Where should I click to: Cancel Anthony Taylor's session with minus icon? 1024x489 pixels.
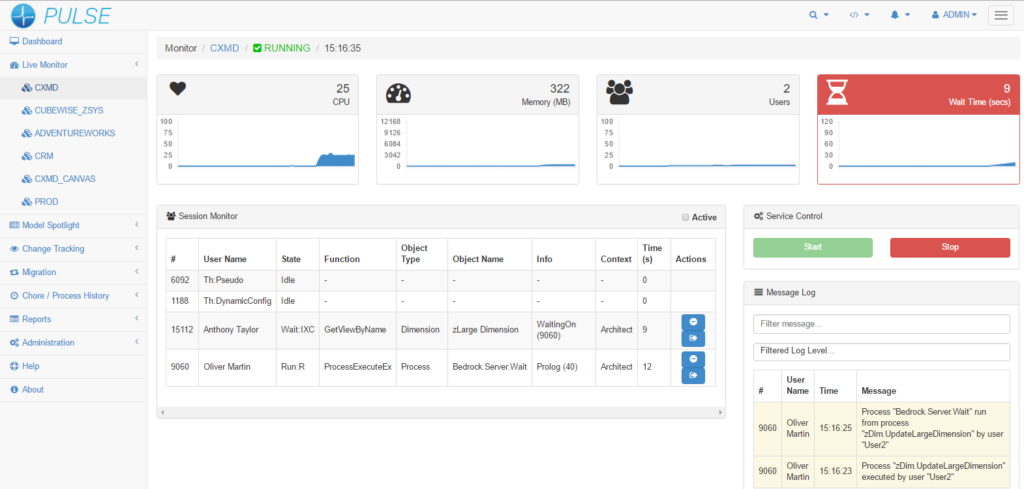(693, 322)
